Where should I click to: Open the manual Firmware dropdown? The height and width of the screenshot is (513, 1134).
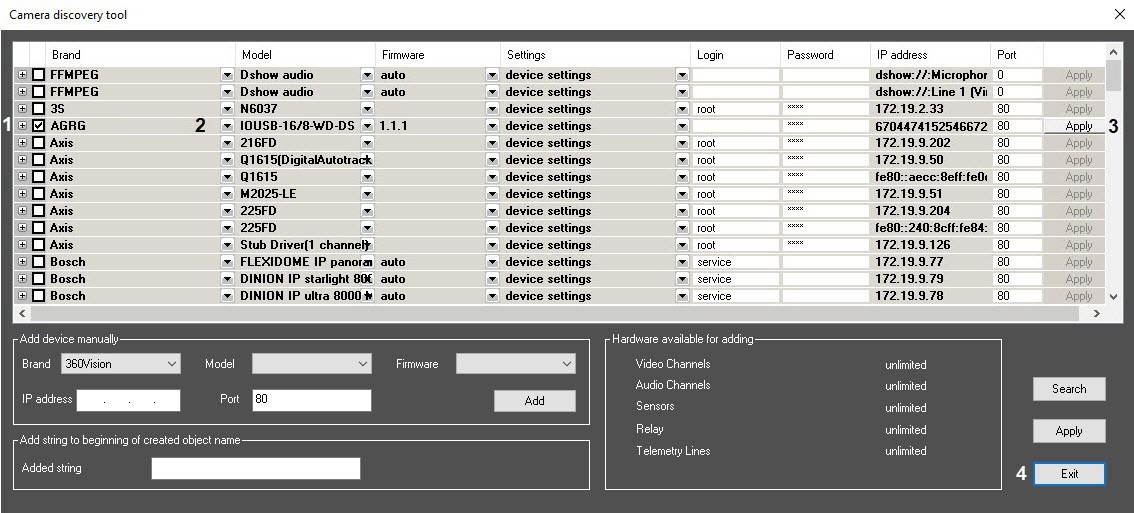515,364
